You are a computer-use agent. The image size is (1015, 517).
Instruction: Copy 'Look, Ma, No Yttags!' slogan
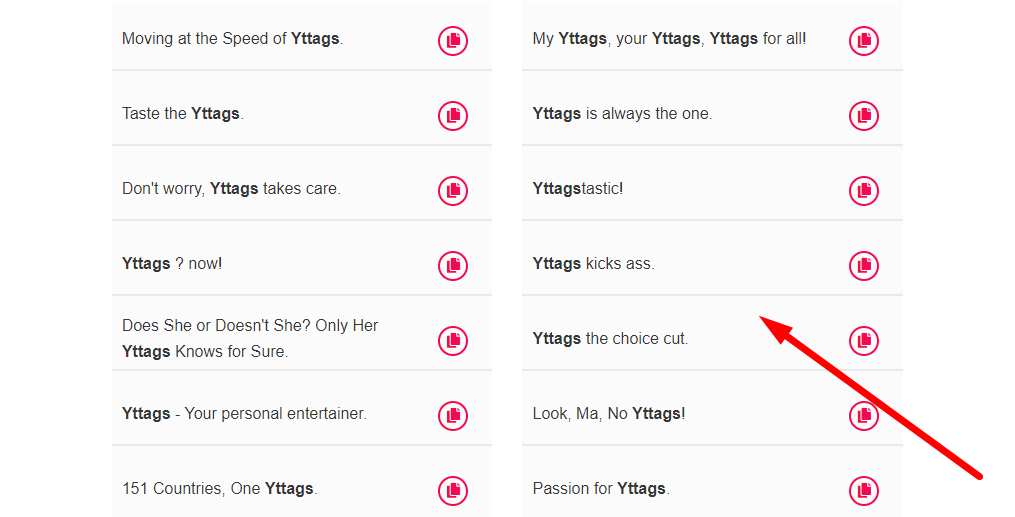pyautogui.click(x=864, y=416)
